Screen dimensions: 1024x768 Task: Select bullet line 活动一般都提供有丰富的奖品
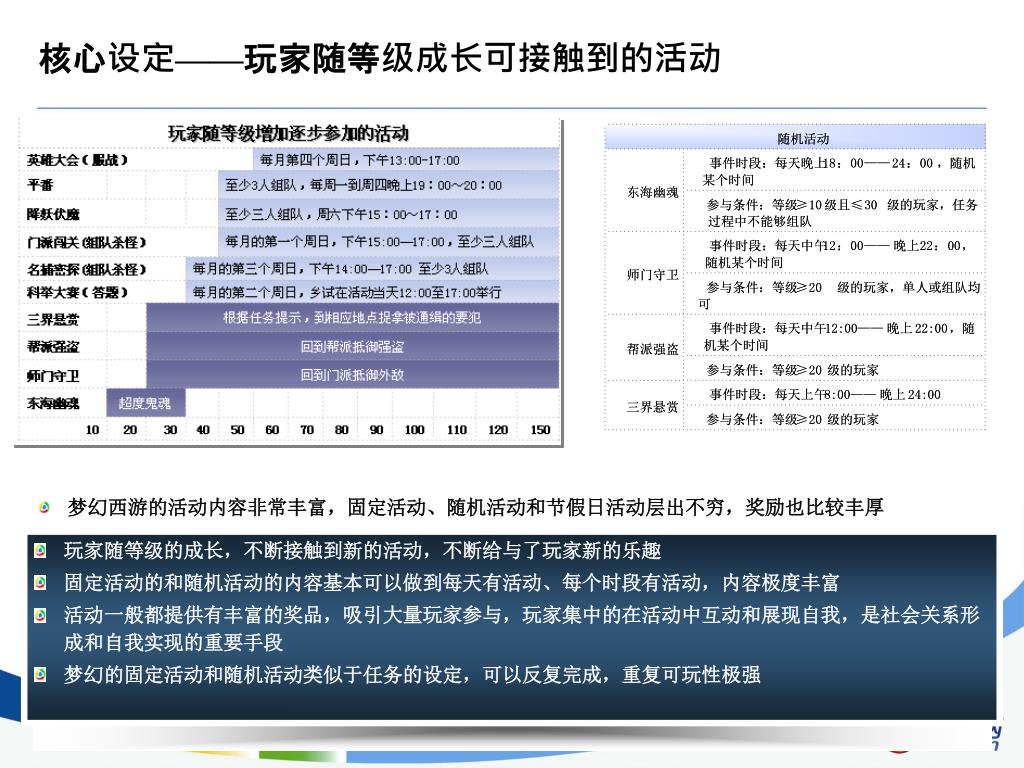coord(521,628)
